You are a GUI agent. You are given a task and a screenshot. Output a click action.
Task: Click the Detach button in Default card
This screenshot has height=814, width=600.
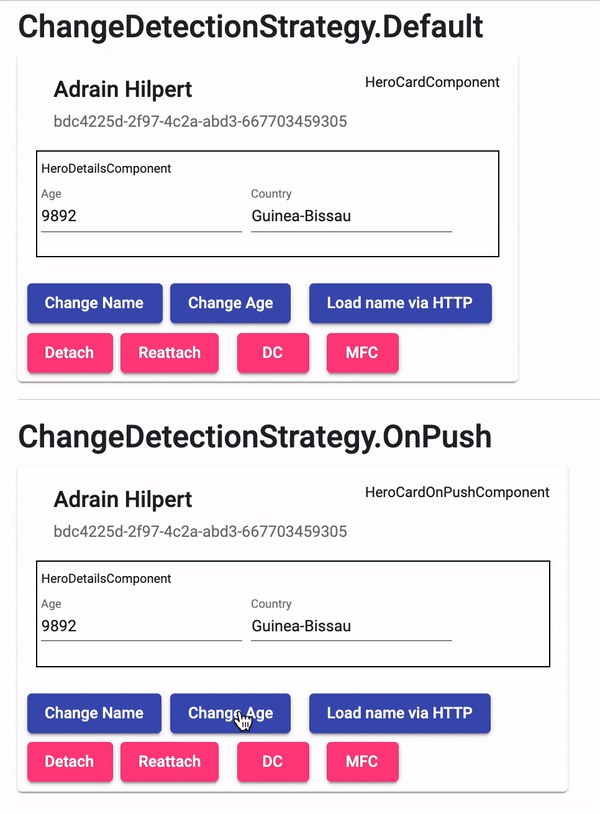click(x=69, y=353)
